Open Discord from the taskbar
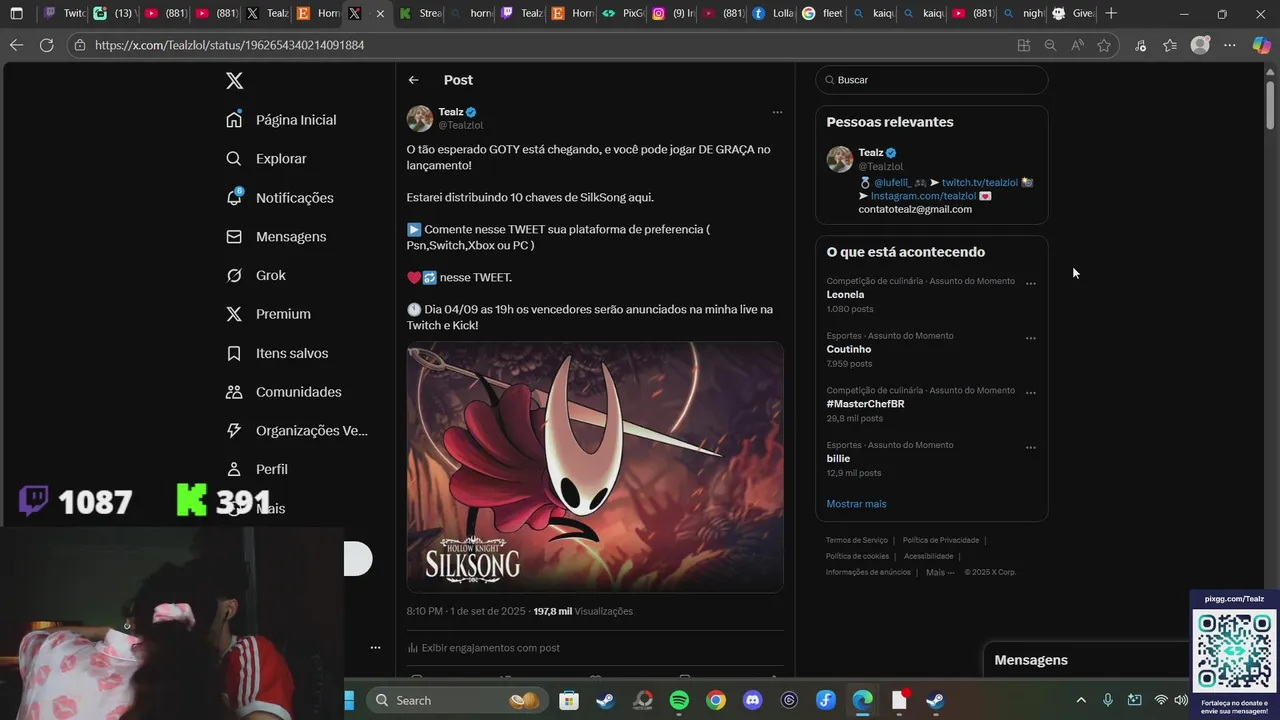 (753, 700)
